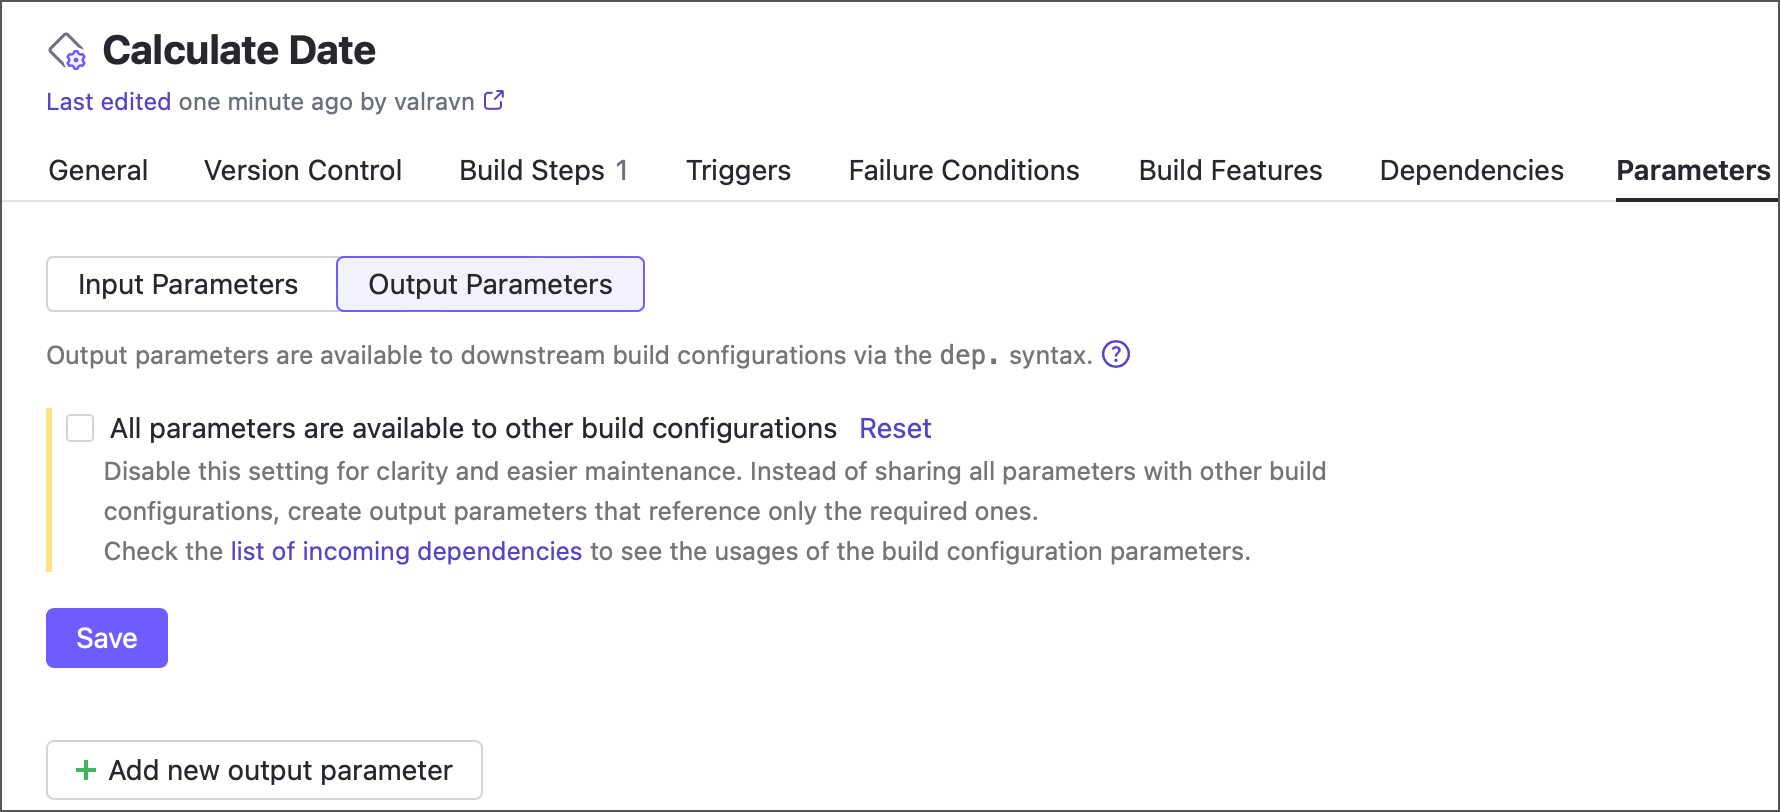The height and width of the screenshot is (812, 1780).
Task: Open the Build Steps tab
Action: [543, 171]
